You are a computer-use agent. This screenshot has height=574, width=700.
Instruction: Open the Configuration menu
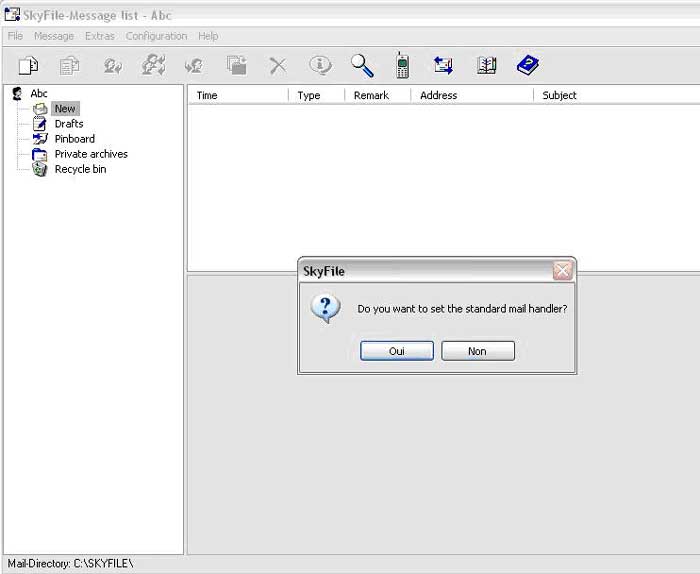tap(156, 36)
